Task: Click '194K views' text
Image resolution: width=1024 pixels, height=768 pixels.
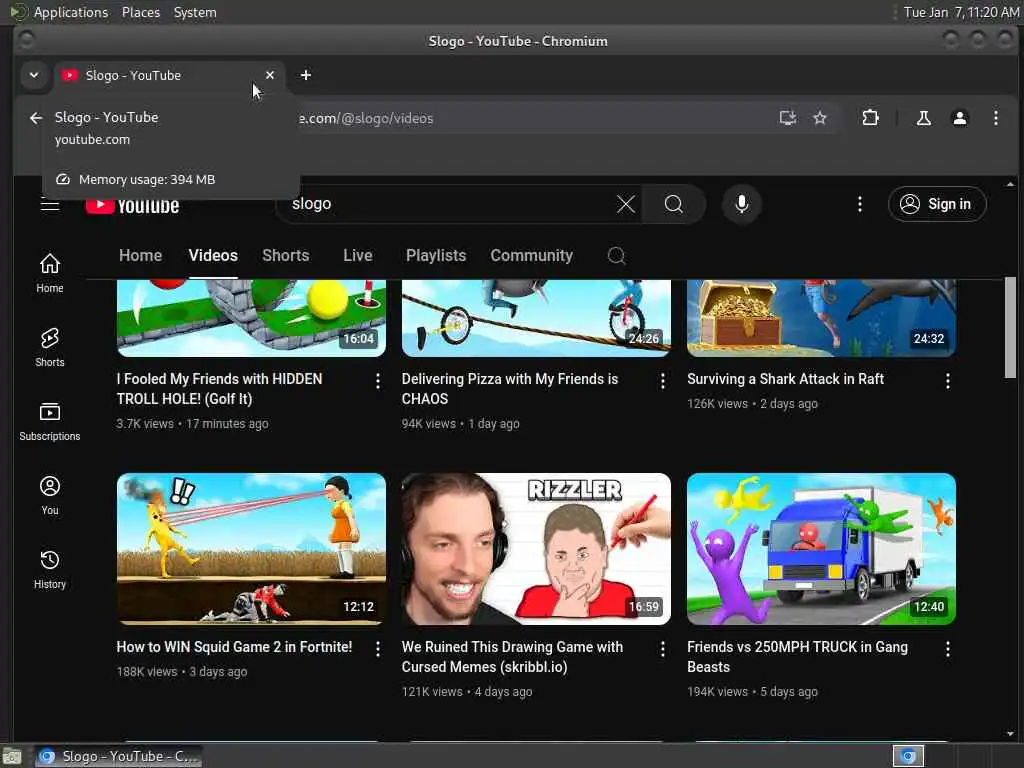Action: click(x=717, y=692)
